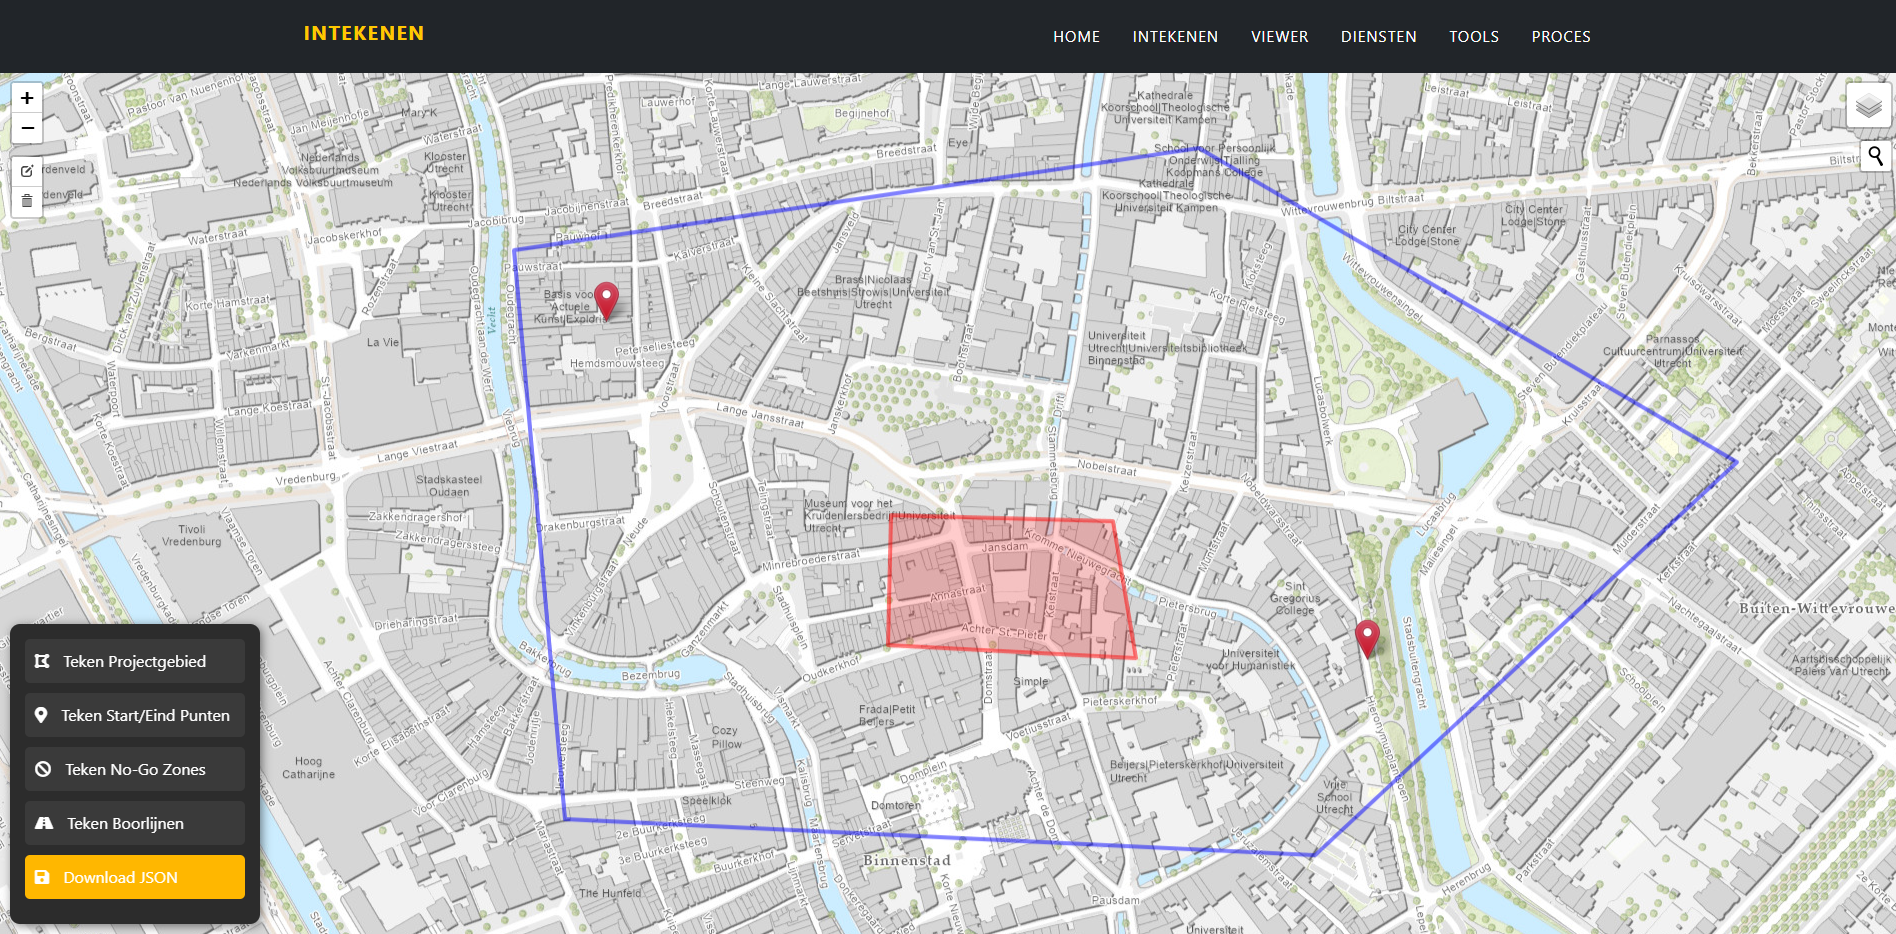
Task: Click the trash delete layers icon
Action: point(27,201)
